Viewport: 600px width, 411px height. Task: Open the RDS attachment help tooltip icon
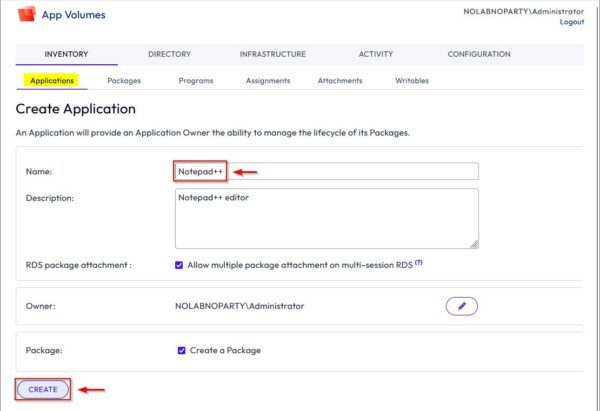(419, 263)
